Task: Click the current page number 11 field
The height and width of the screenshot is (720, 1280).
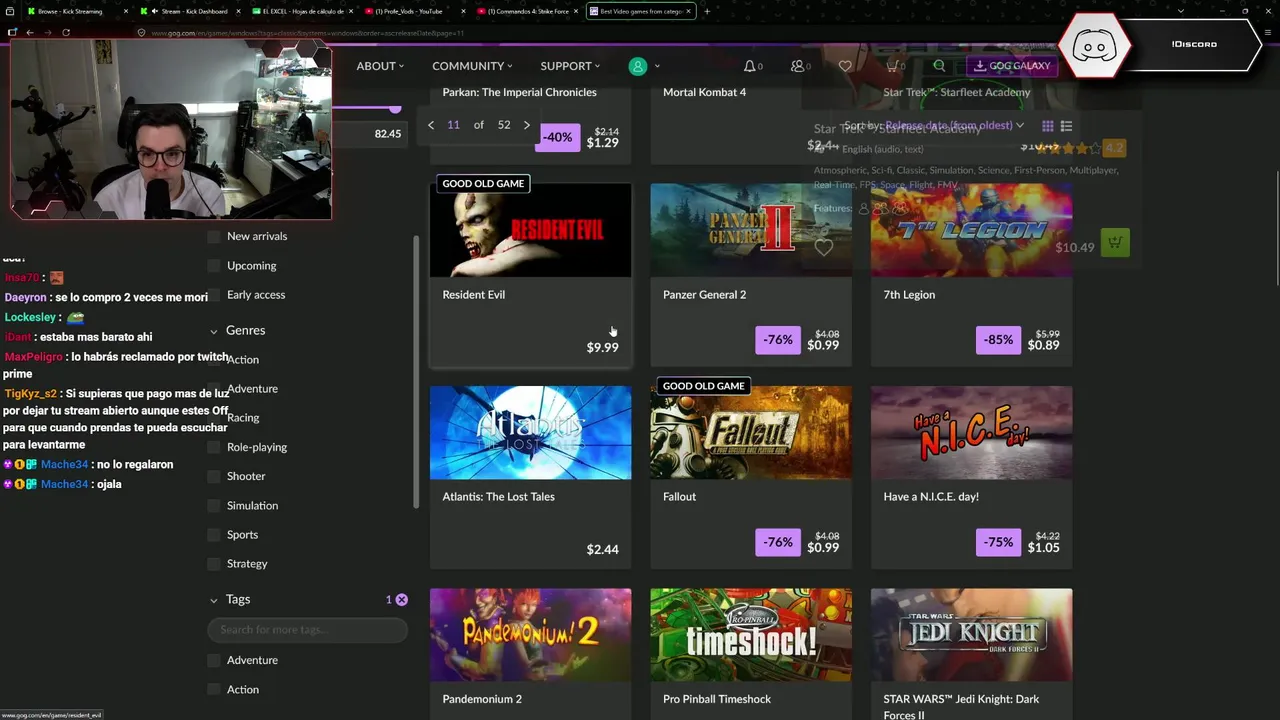Action: 453,125
